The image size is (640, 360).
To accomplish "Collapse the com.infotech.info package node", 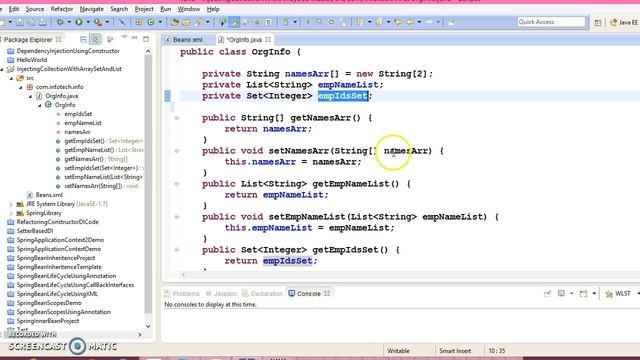I will click(21, 87).
